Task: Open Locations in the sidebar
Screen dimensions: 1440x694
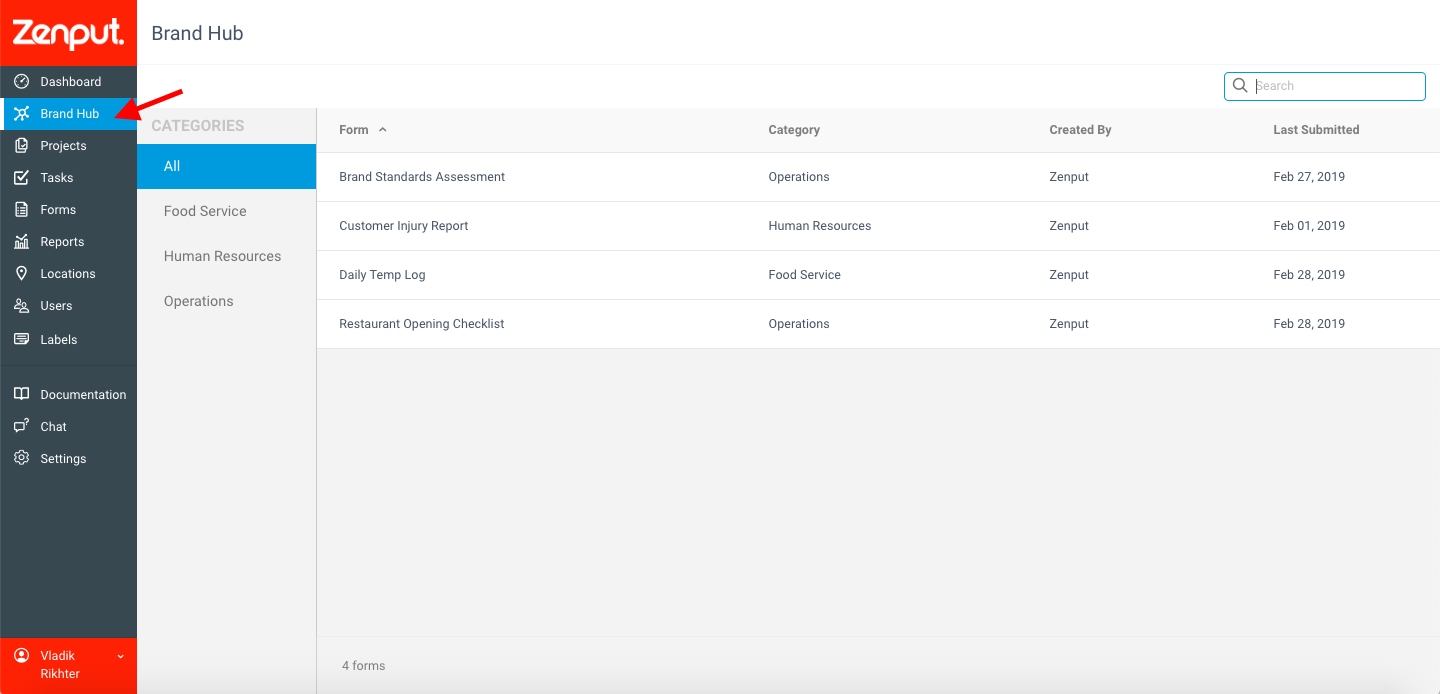Action: pyautogui.click(x=68, y=274)
